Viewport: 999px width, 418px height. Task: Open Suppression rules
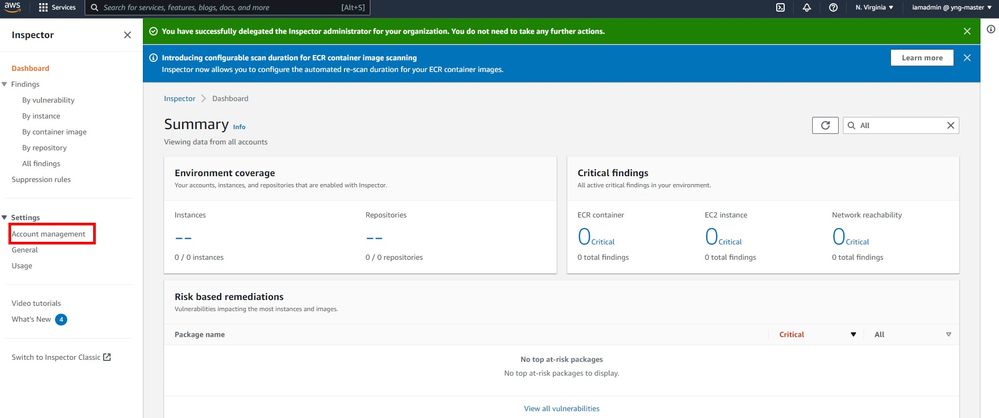pos(41,180)
